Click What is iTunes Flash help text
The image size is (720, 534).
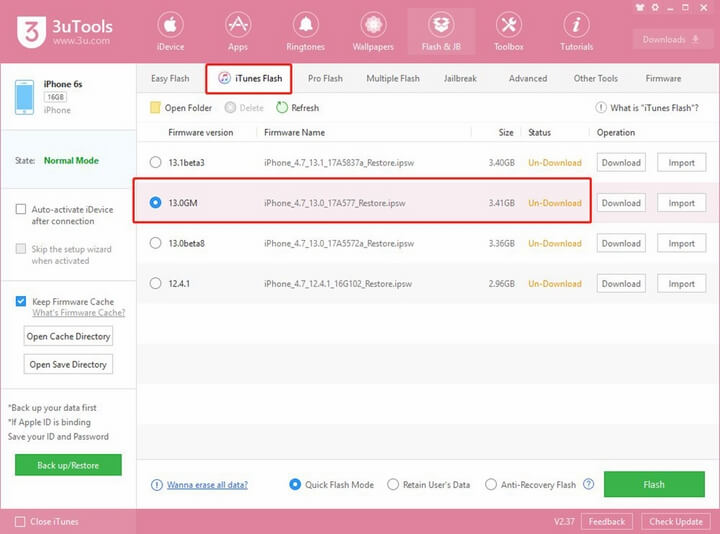click(654, 108)
